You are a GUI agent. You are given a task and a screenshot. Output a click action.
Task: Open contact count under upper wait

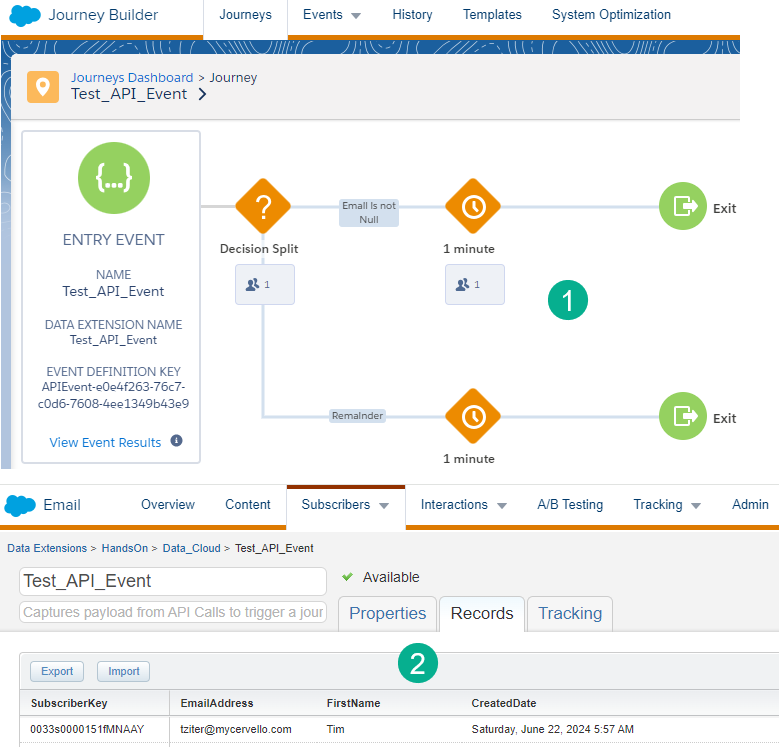click(x=475, y=285)
